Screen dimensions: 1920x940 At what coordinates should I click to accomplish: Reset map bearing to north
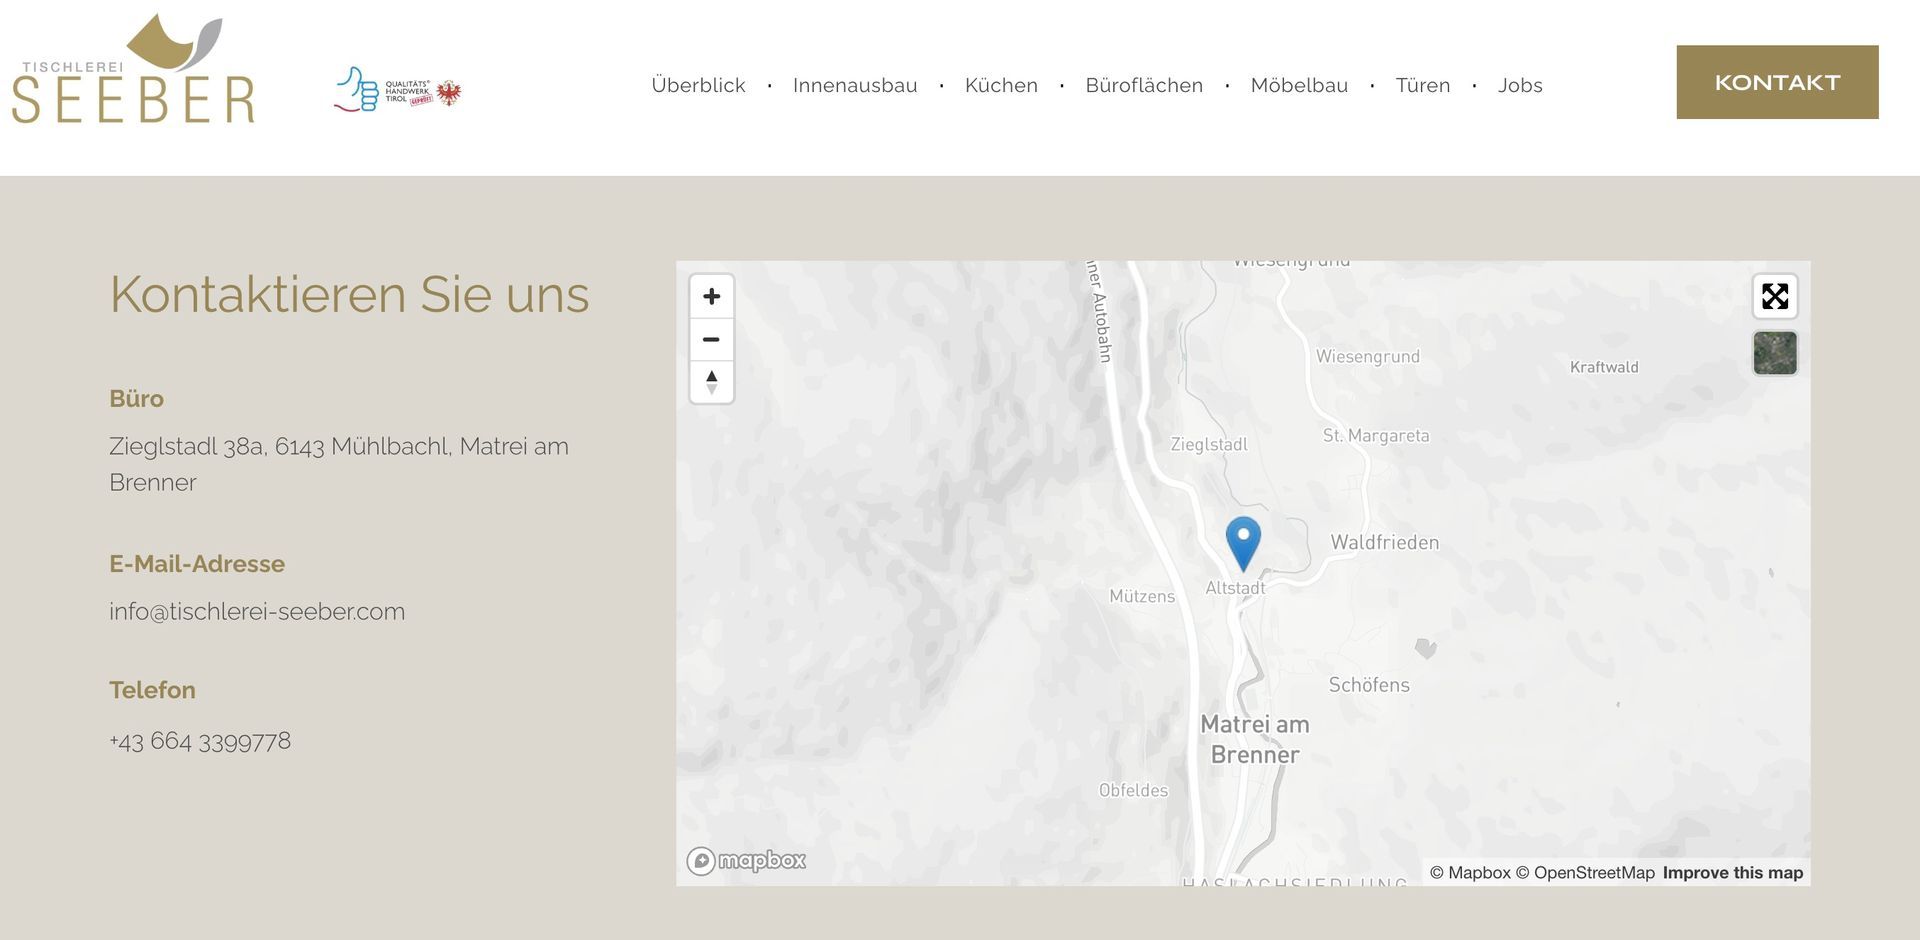(711, 382)
